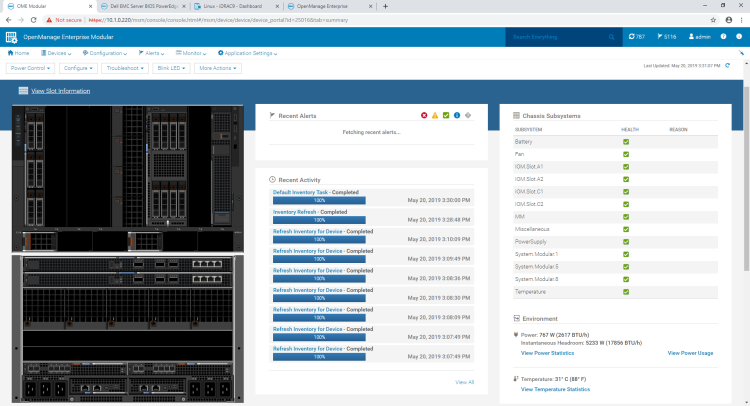
Task: Click the alerts flag counter 5116
Action: coord(665,36)
